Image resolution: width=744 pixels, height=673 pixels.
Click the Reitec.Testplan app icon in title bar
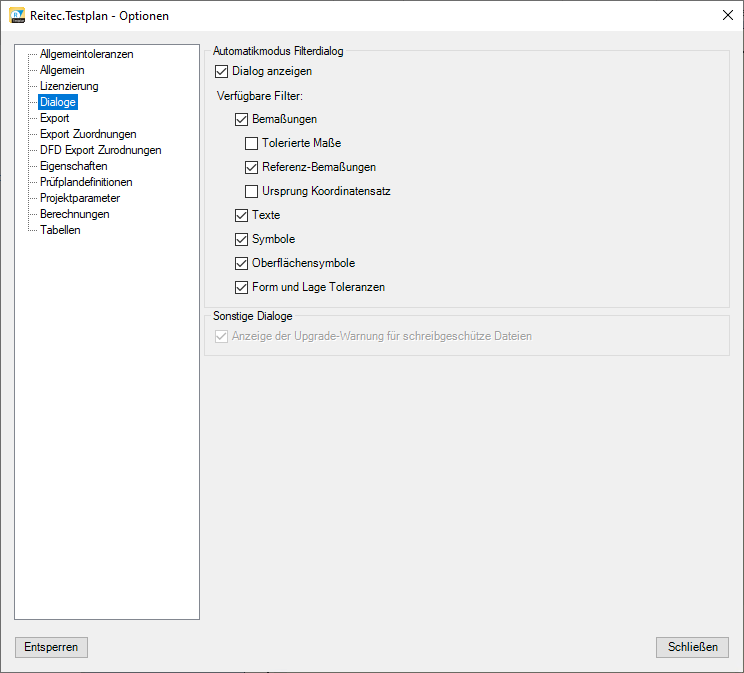(x=17, y=15)
